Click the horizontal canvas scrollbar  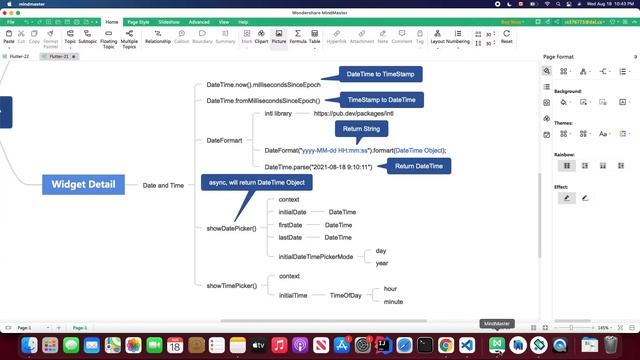click(323, 321)
